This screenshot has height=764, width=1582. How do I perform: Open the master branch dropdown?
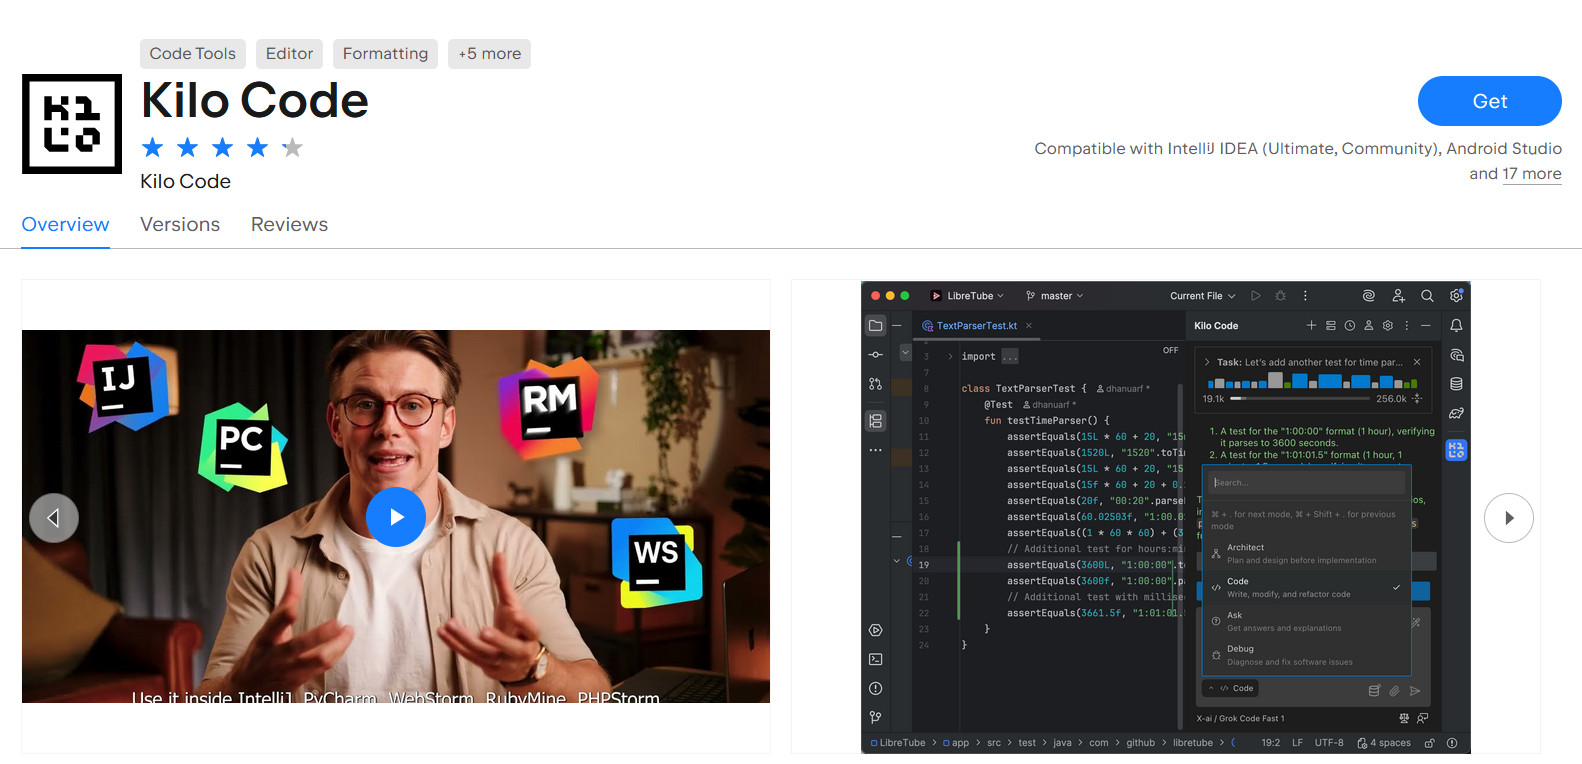point(1055,296)
